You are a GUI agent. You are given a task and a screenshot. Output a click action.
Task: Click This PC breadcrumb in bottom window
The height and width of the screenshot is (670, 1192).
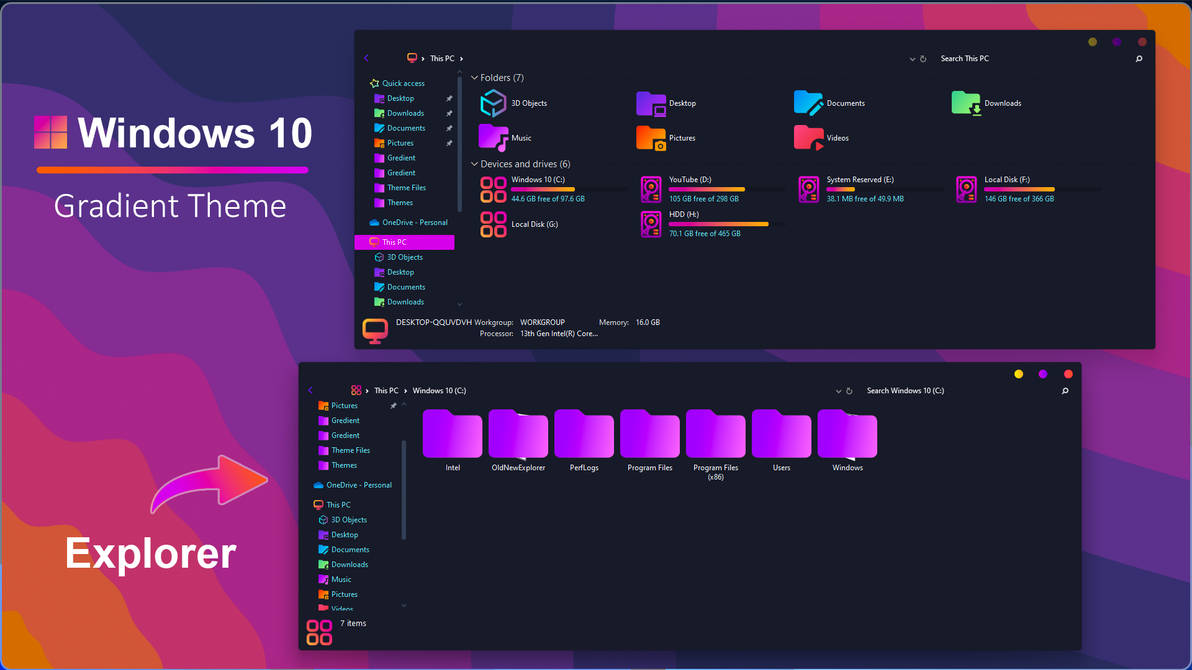point(386,391)
